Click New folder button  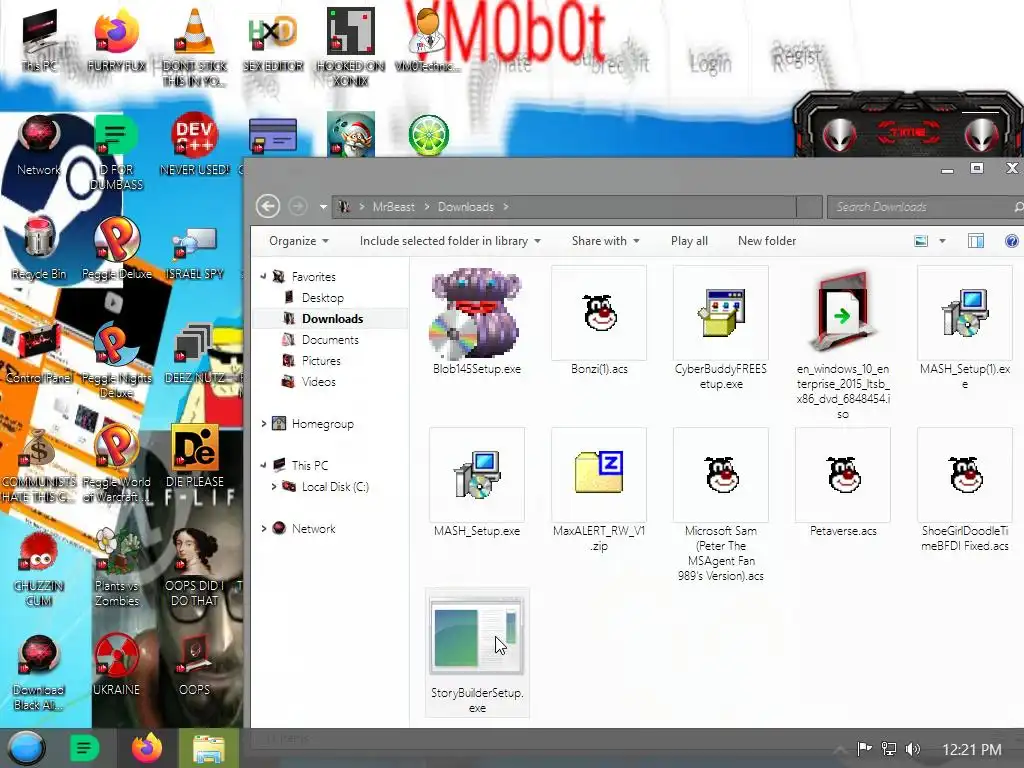(767, 241)
